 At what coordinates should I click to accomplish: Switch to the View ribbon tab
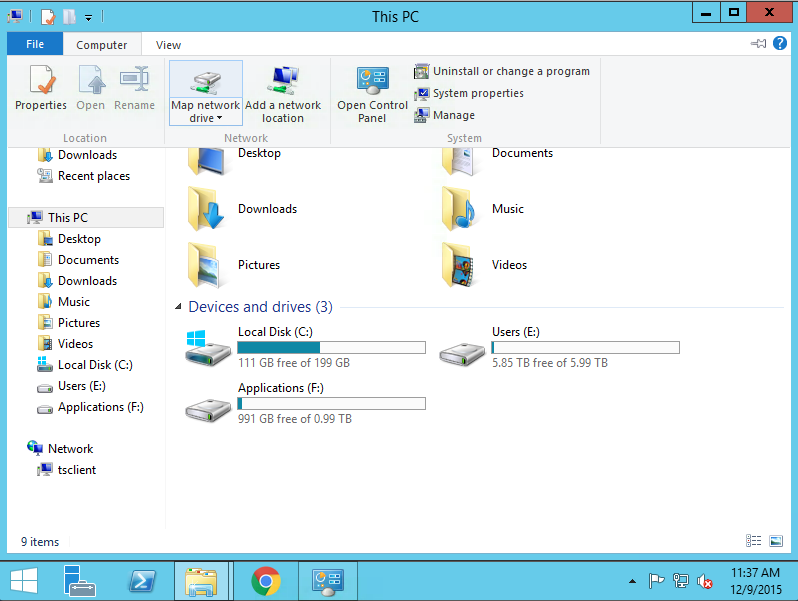click(168, 45)
